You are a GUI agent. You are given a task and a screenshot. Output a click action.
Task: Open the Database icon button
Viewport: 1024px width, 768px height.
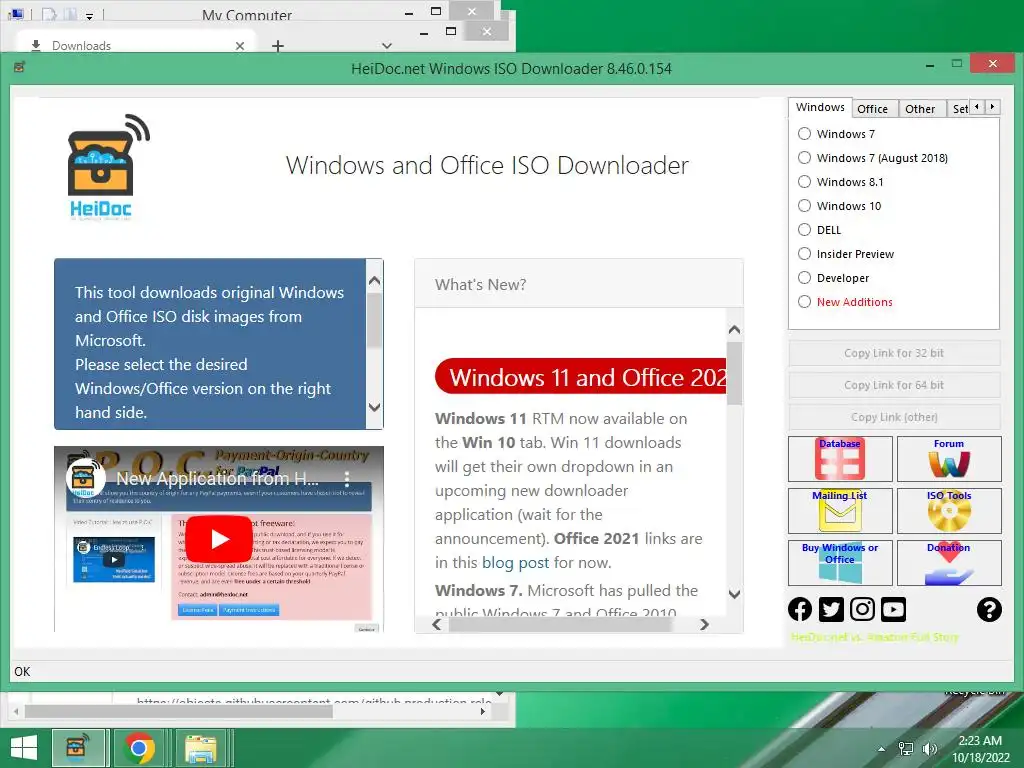[840, 459]
